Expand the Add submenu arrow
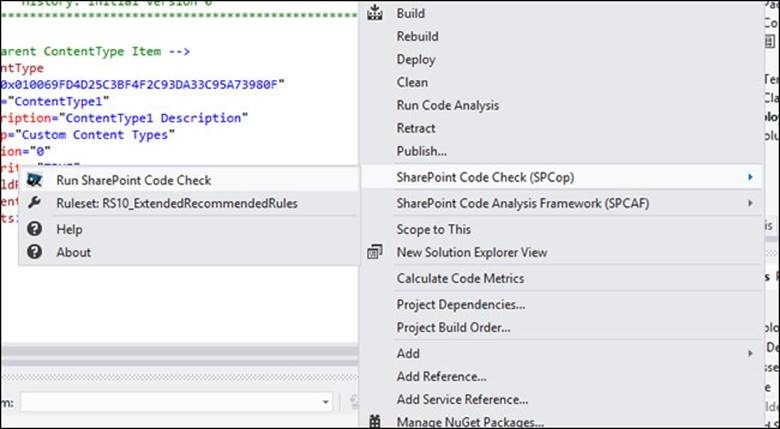 coord(750,353)
